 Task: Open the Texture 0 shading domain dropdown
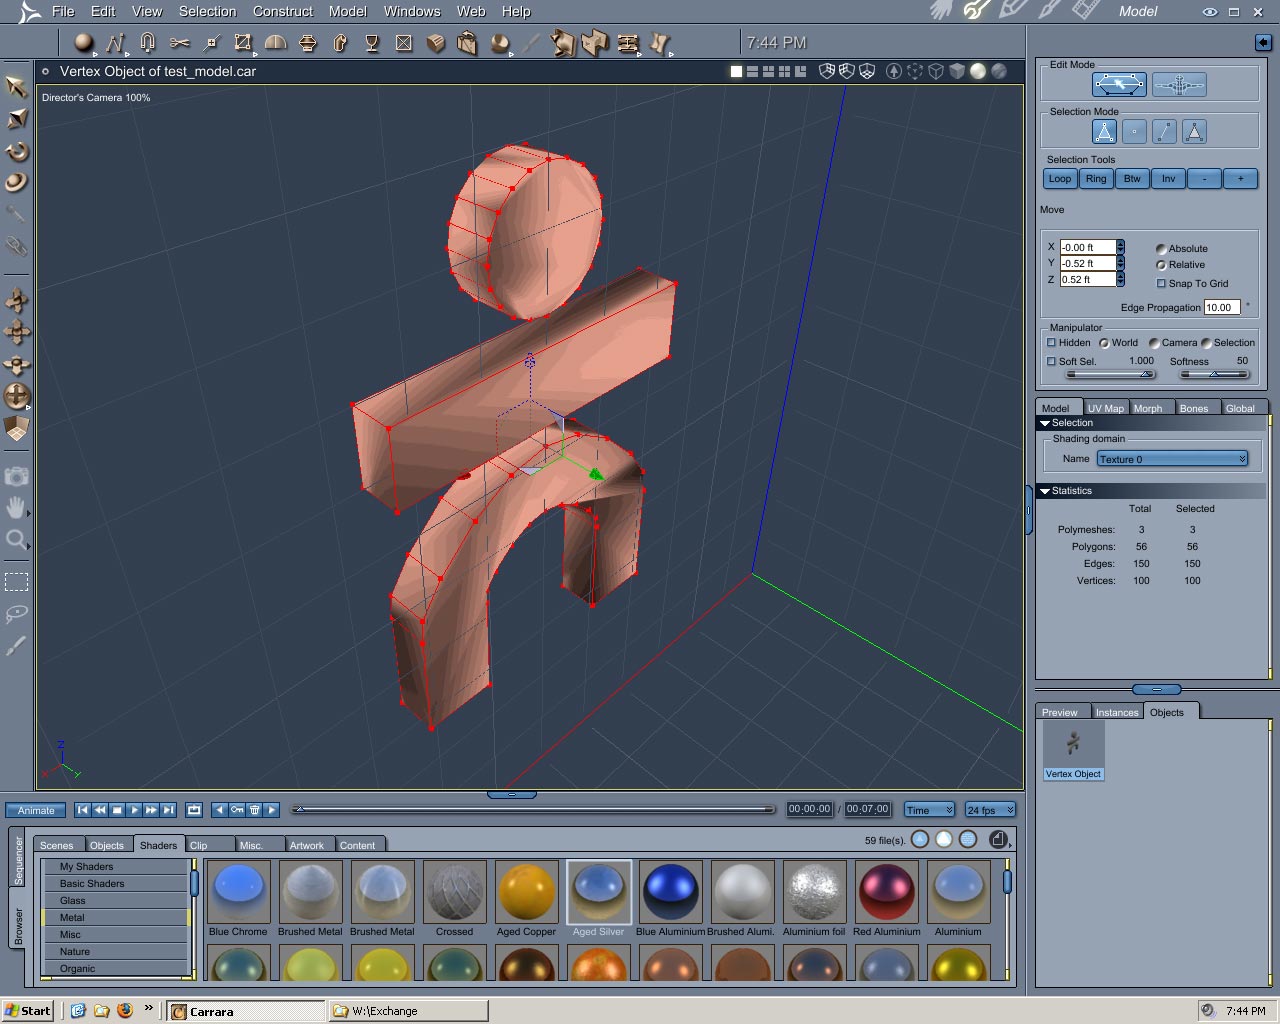1172,459
